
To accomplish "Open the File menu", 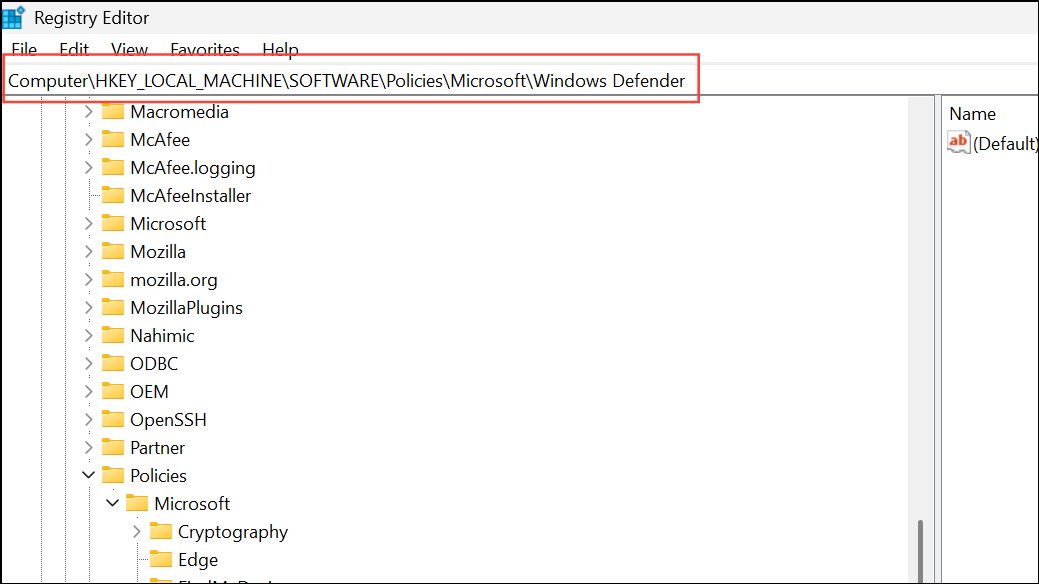I will point(23,49).
